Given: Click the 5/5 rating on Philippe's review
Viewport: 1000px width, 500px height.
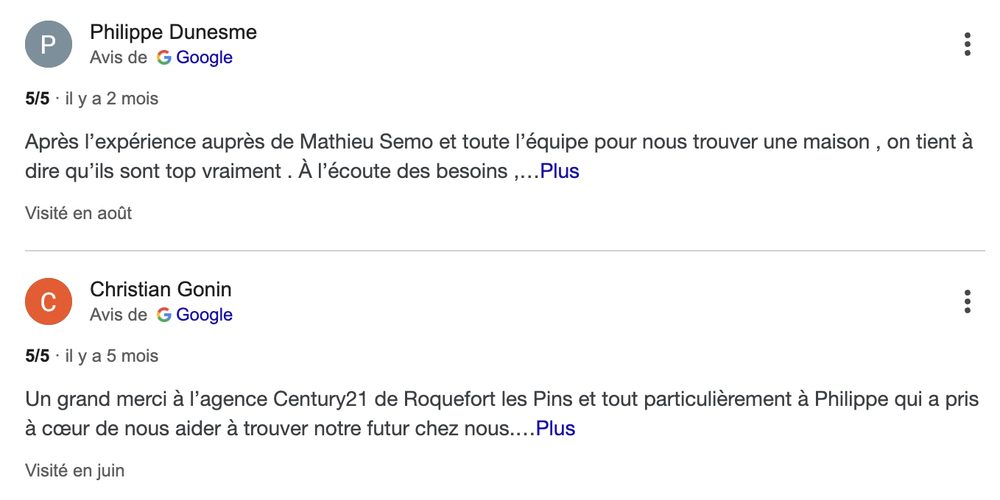Looking at the screenshot, I should point(37,99).
